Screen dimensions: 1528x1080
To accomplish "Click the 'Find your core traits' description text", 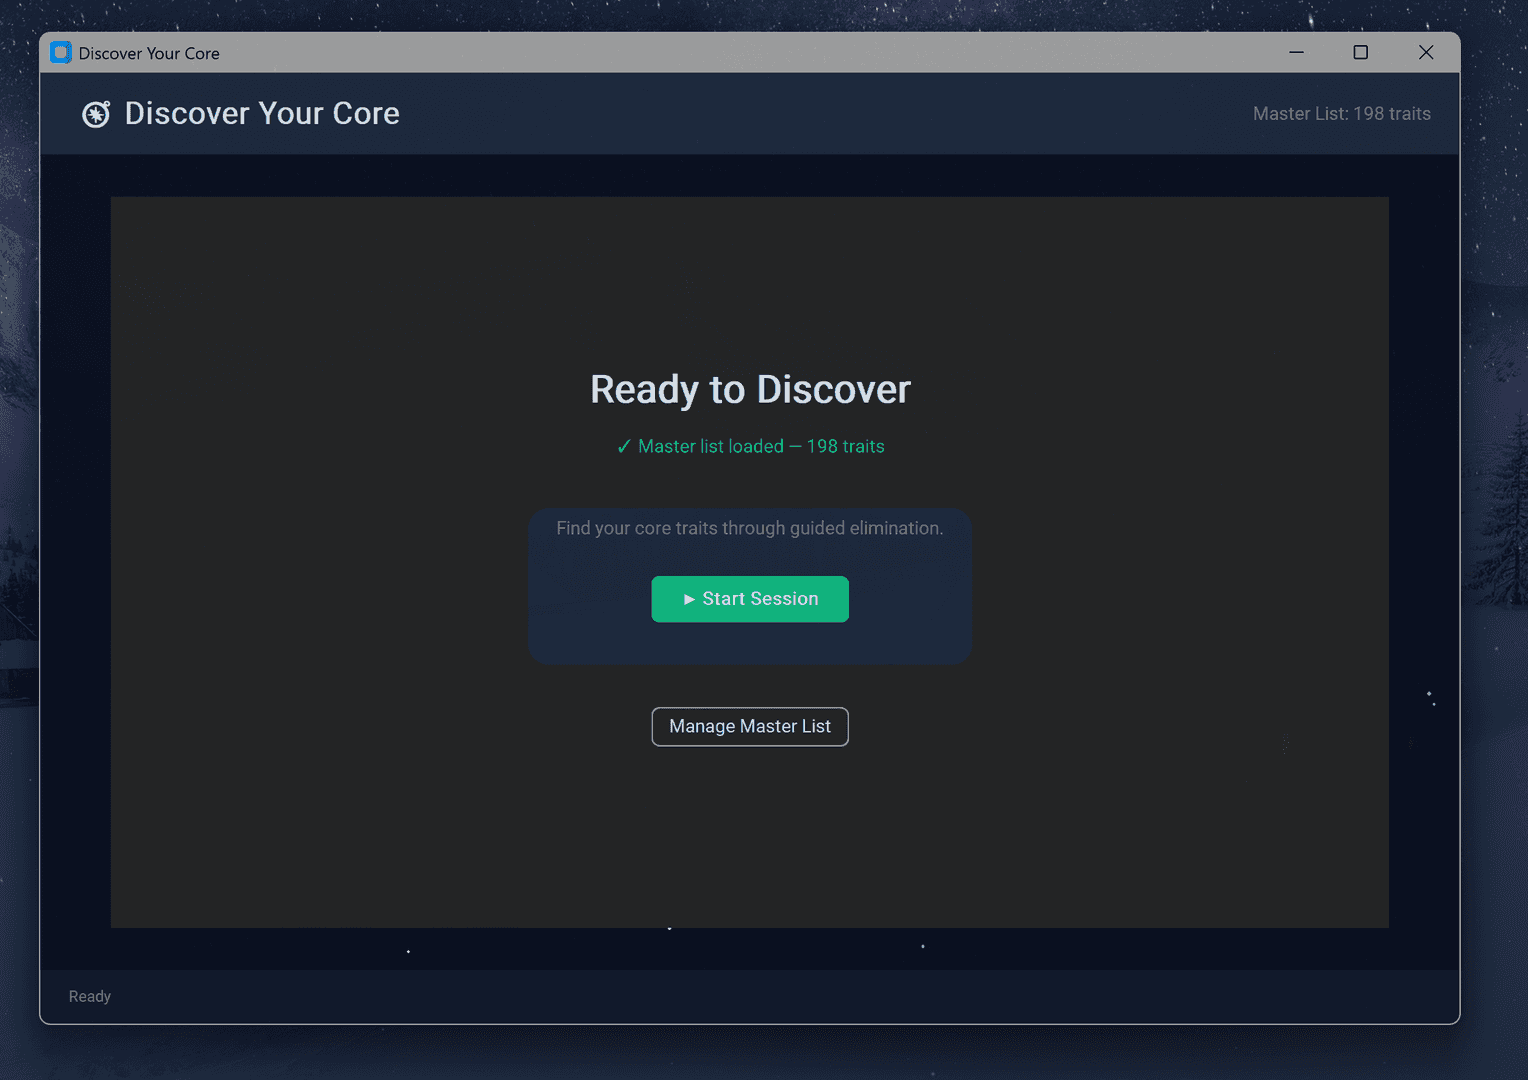I will (x=750, y=528).
